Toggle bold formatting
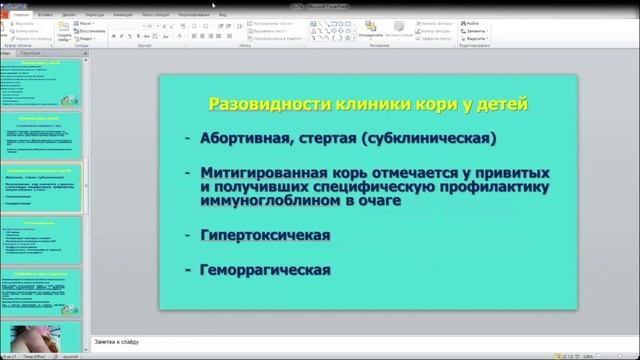The width and height of the screenshot is (640, 360). [x=114, y=36]
